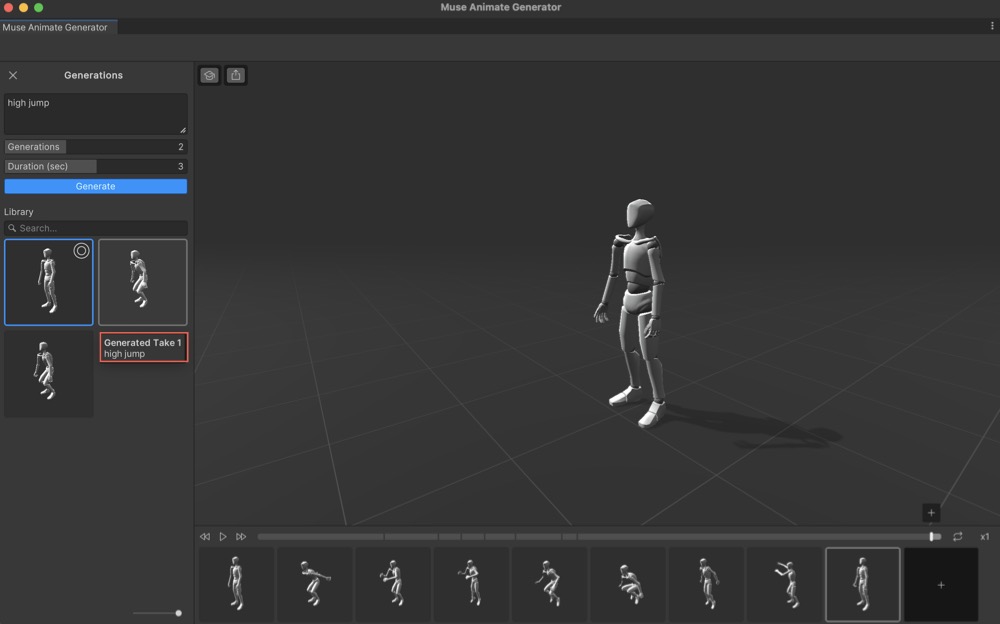Select the second library thumbnail of crouching figure
This screenshot has height=624, width=1000.
click(142, 282)
